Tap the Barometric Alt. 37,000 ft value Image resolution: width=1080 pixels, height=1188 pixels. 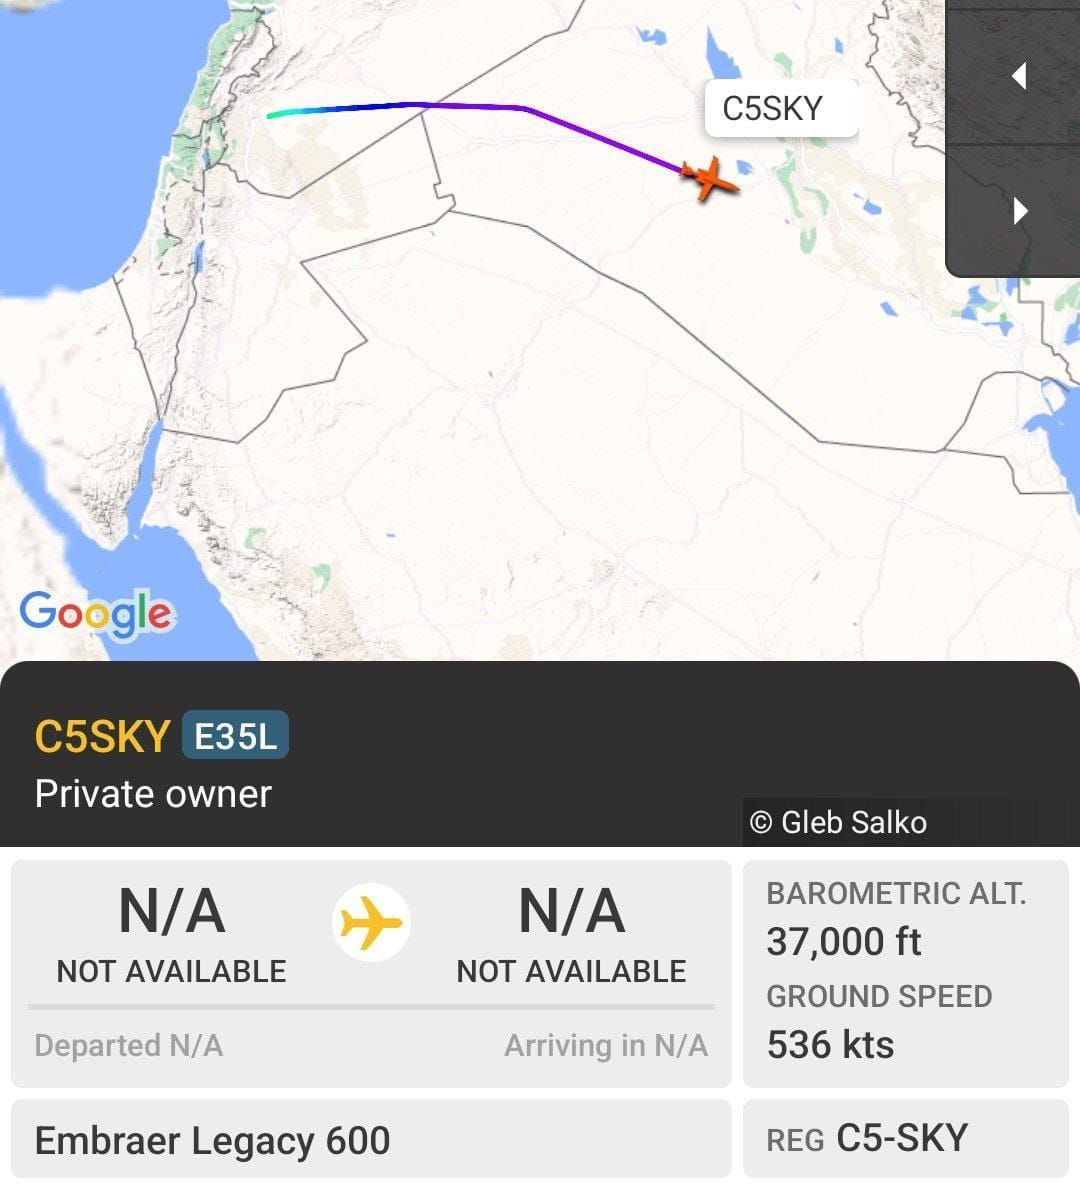point(844,942)
